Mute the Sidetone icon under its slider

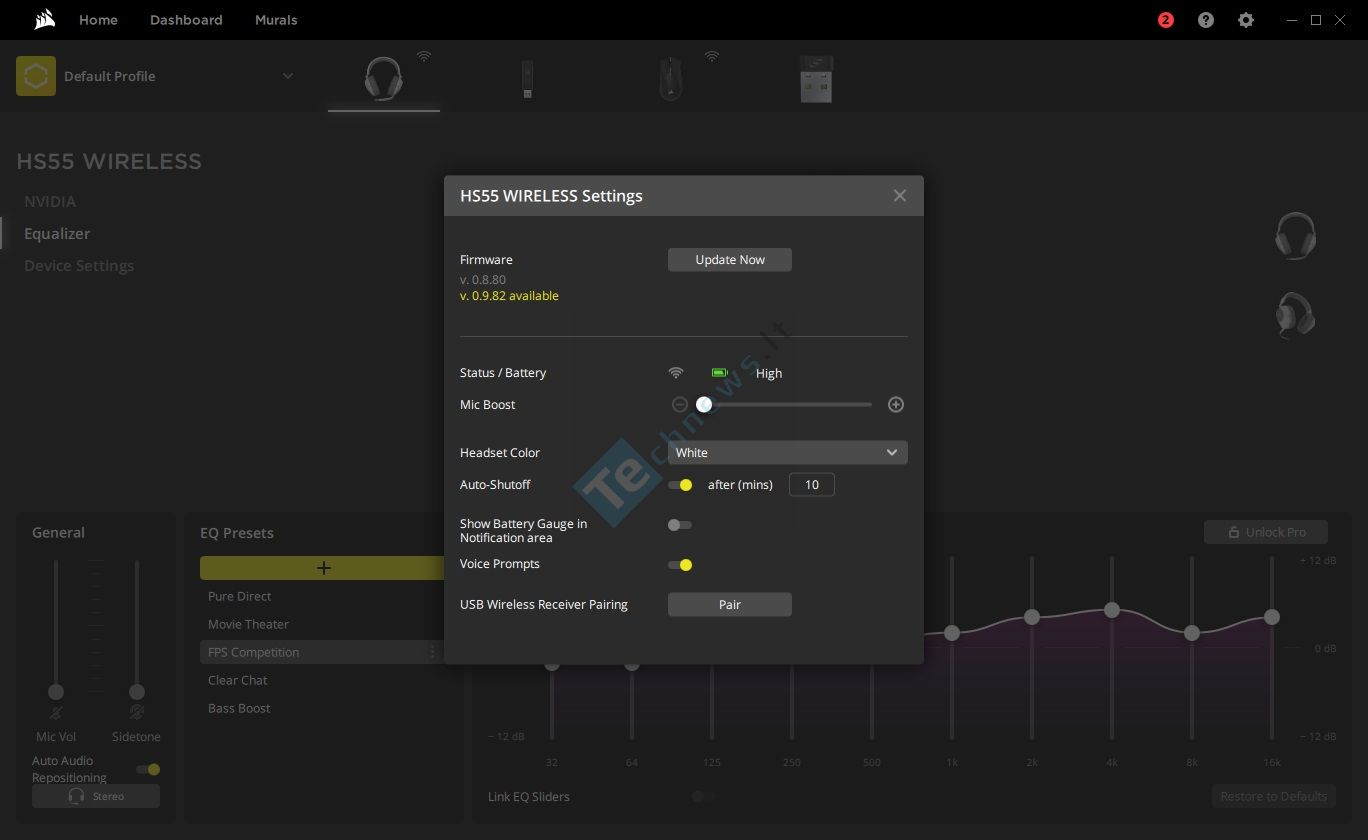click(x=136, y=712)
